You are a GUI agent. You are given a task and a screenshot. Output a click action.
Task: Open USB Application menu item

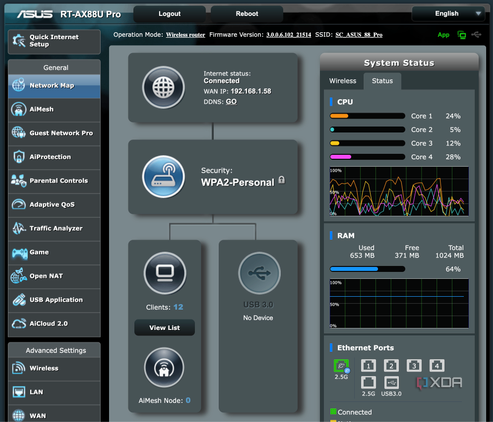54,300
